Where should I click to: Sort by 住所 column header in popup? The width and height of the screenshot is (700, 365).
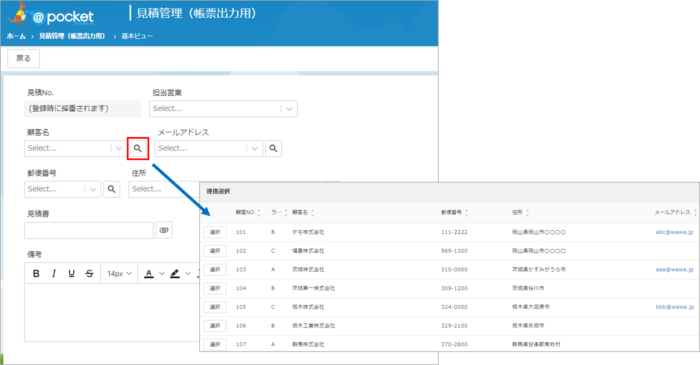(x=521, y=212)
